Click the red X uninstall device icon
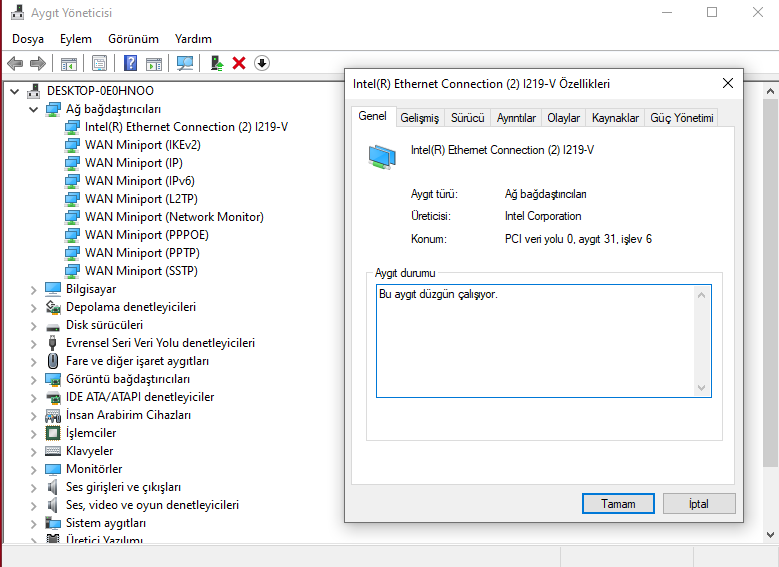 (239, 63)
